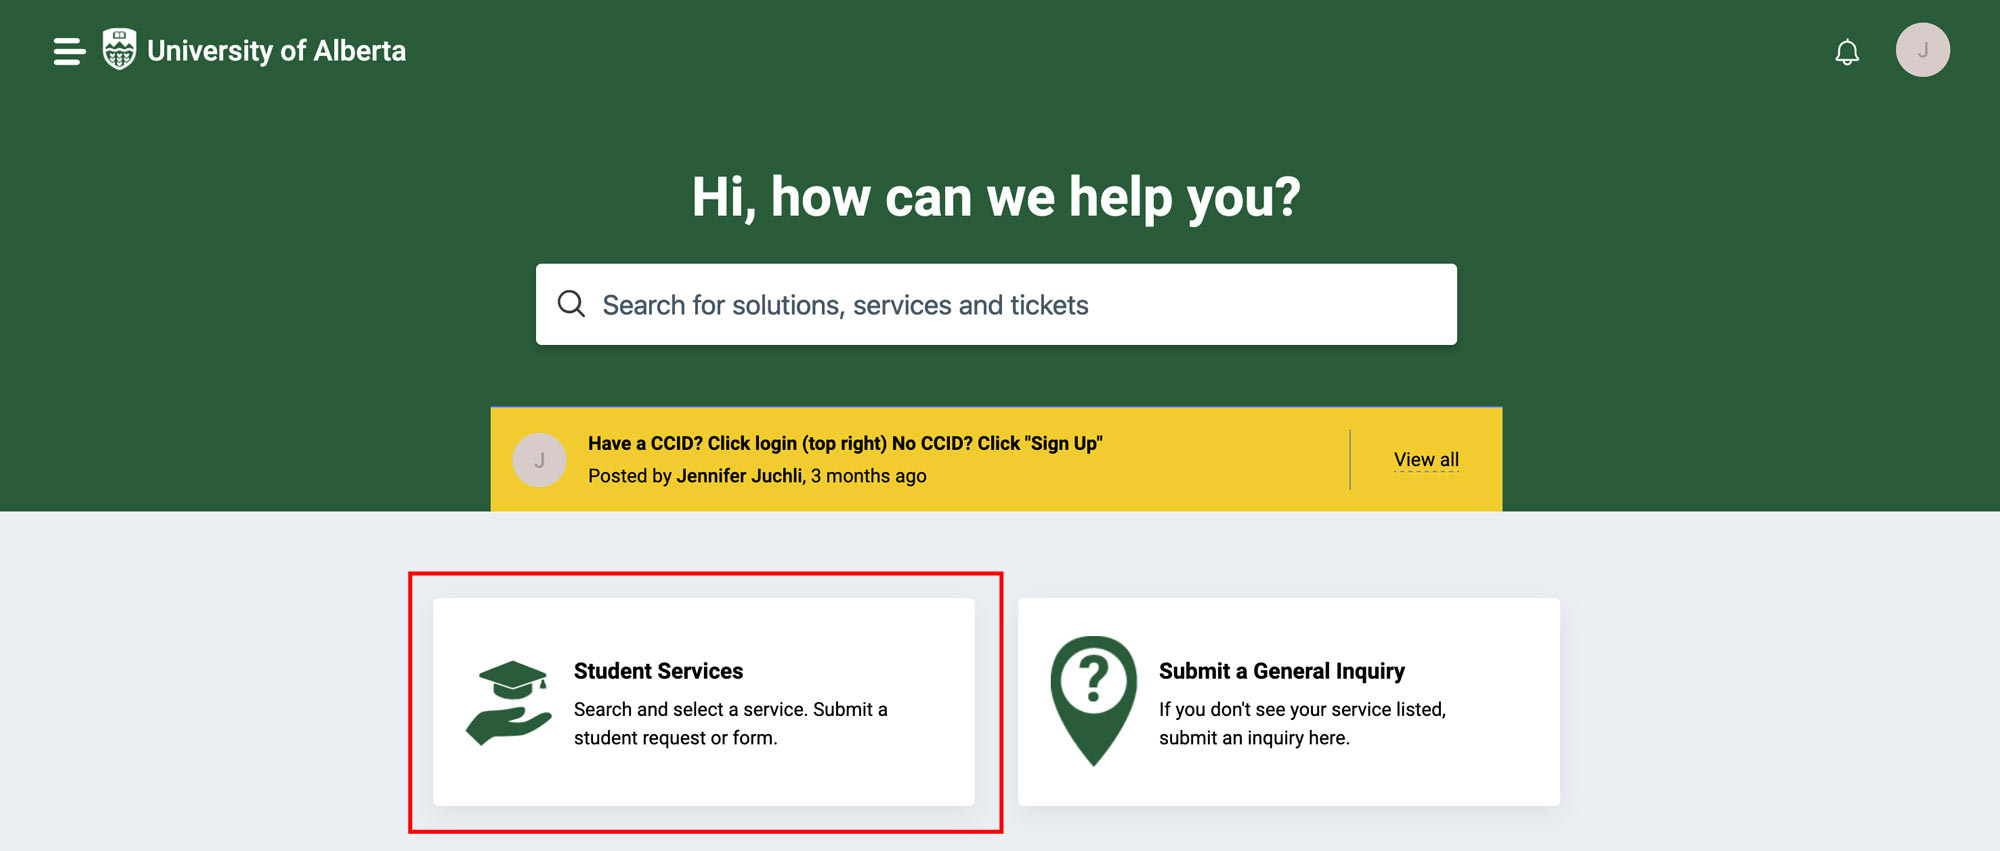Open the hamburger navigation menu
Screen dimensions: 2000x851
point(69,51)
